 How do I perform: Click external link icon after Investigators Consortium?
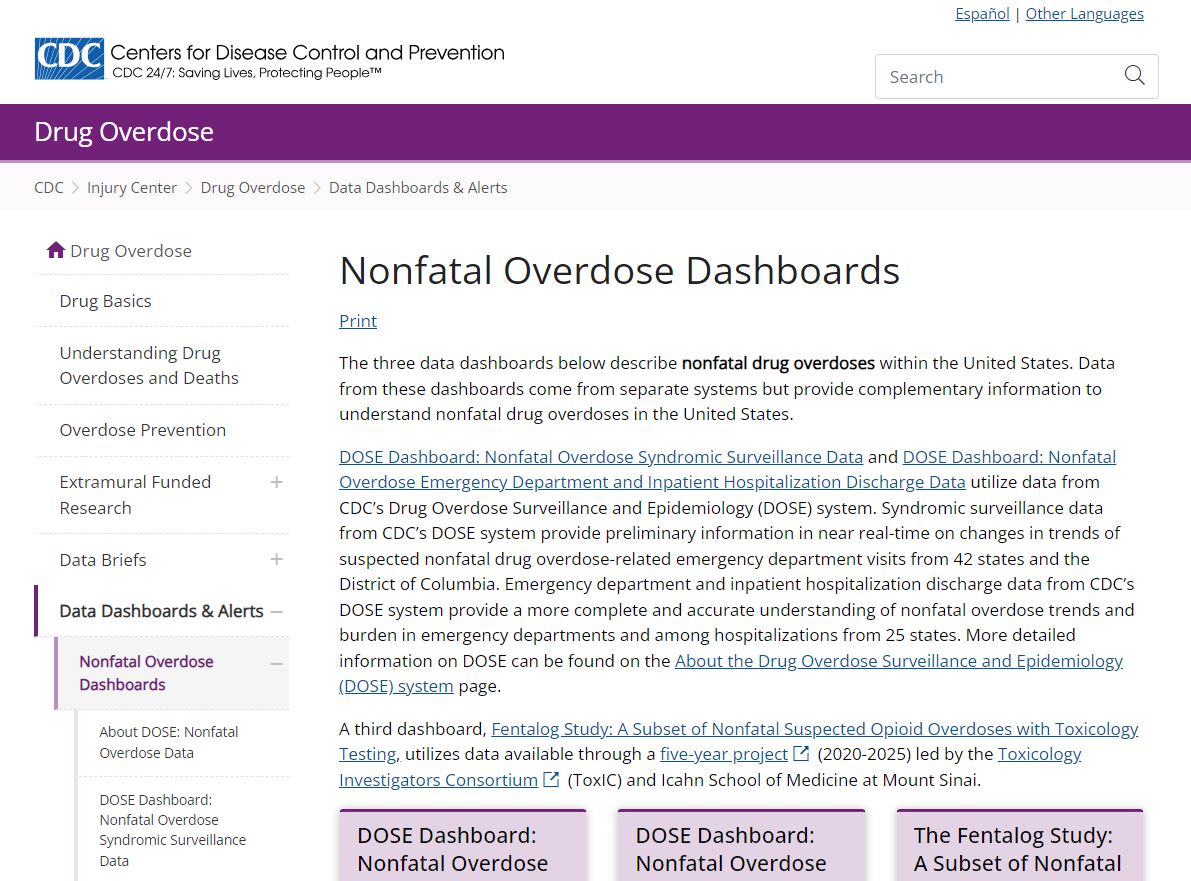[x=551, y=779]
